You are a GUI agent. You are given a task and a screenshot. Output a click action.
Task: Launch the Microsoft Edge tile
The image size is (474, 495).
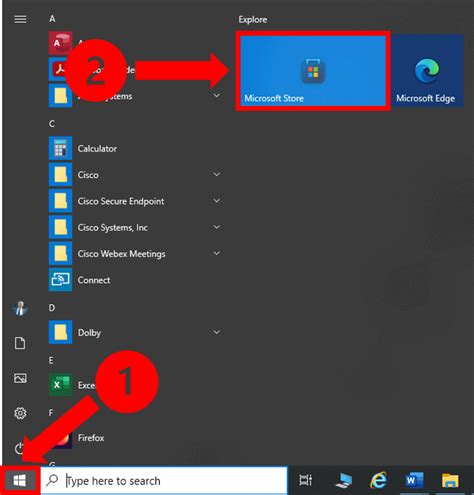[x=428, y=71]
